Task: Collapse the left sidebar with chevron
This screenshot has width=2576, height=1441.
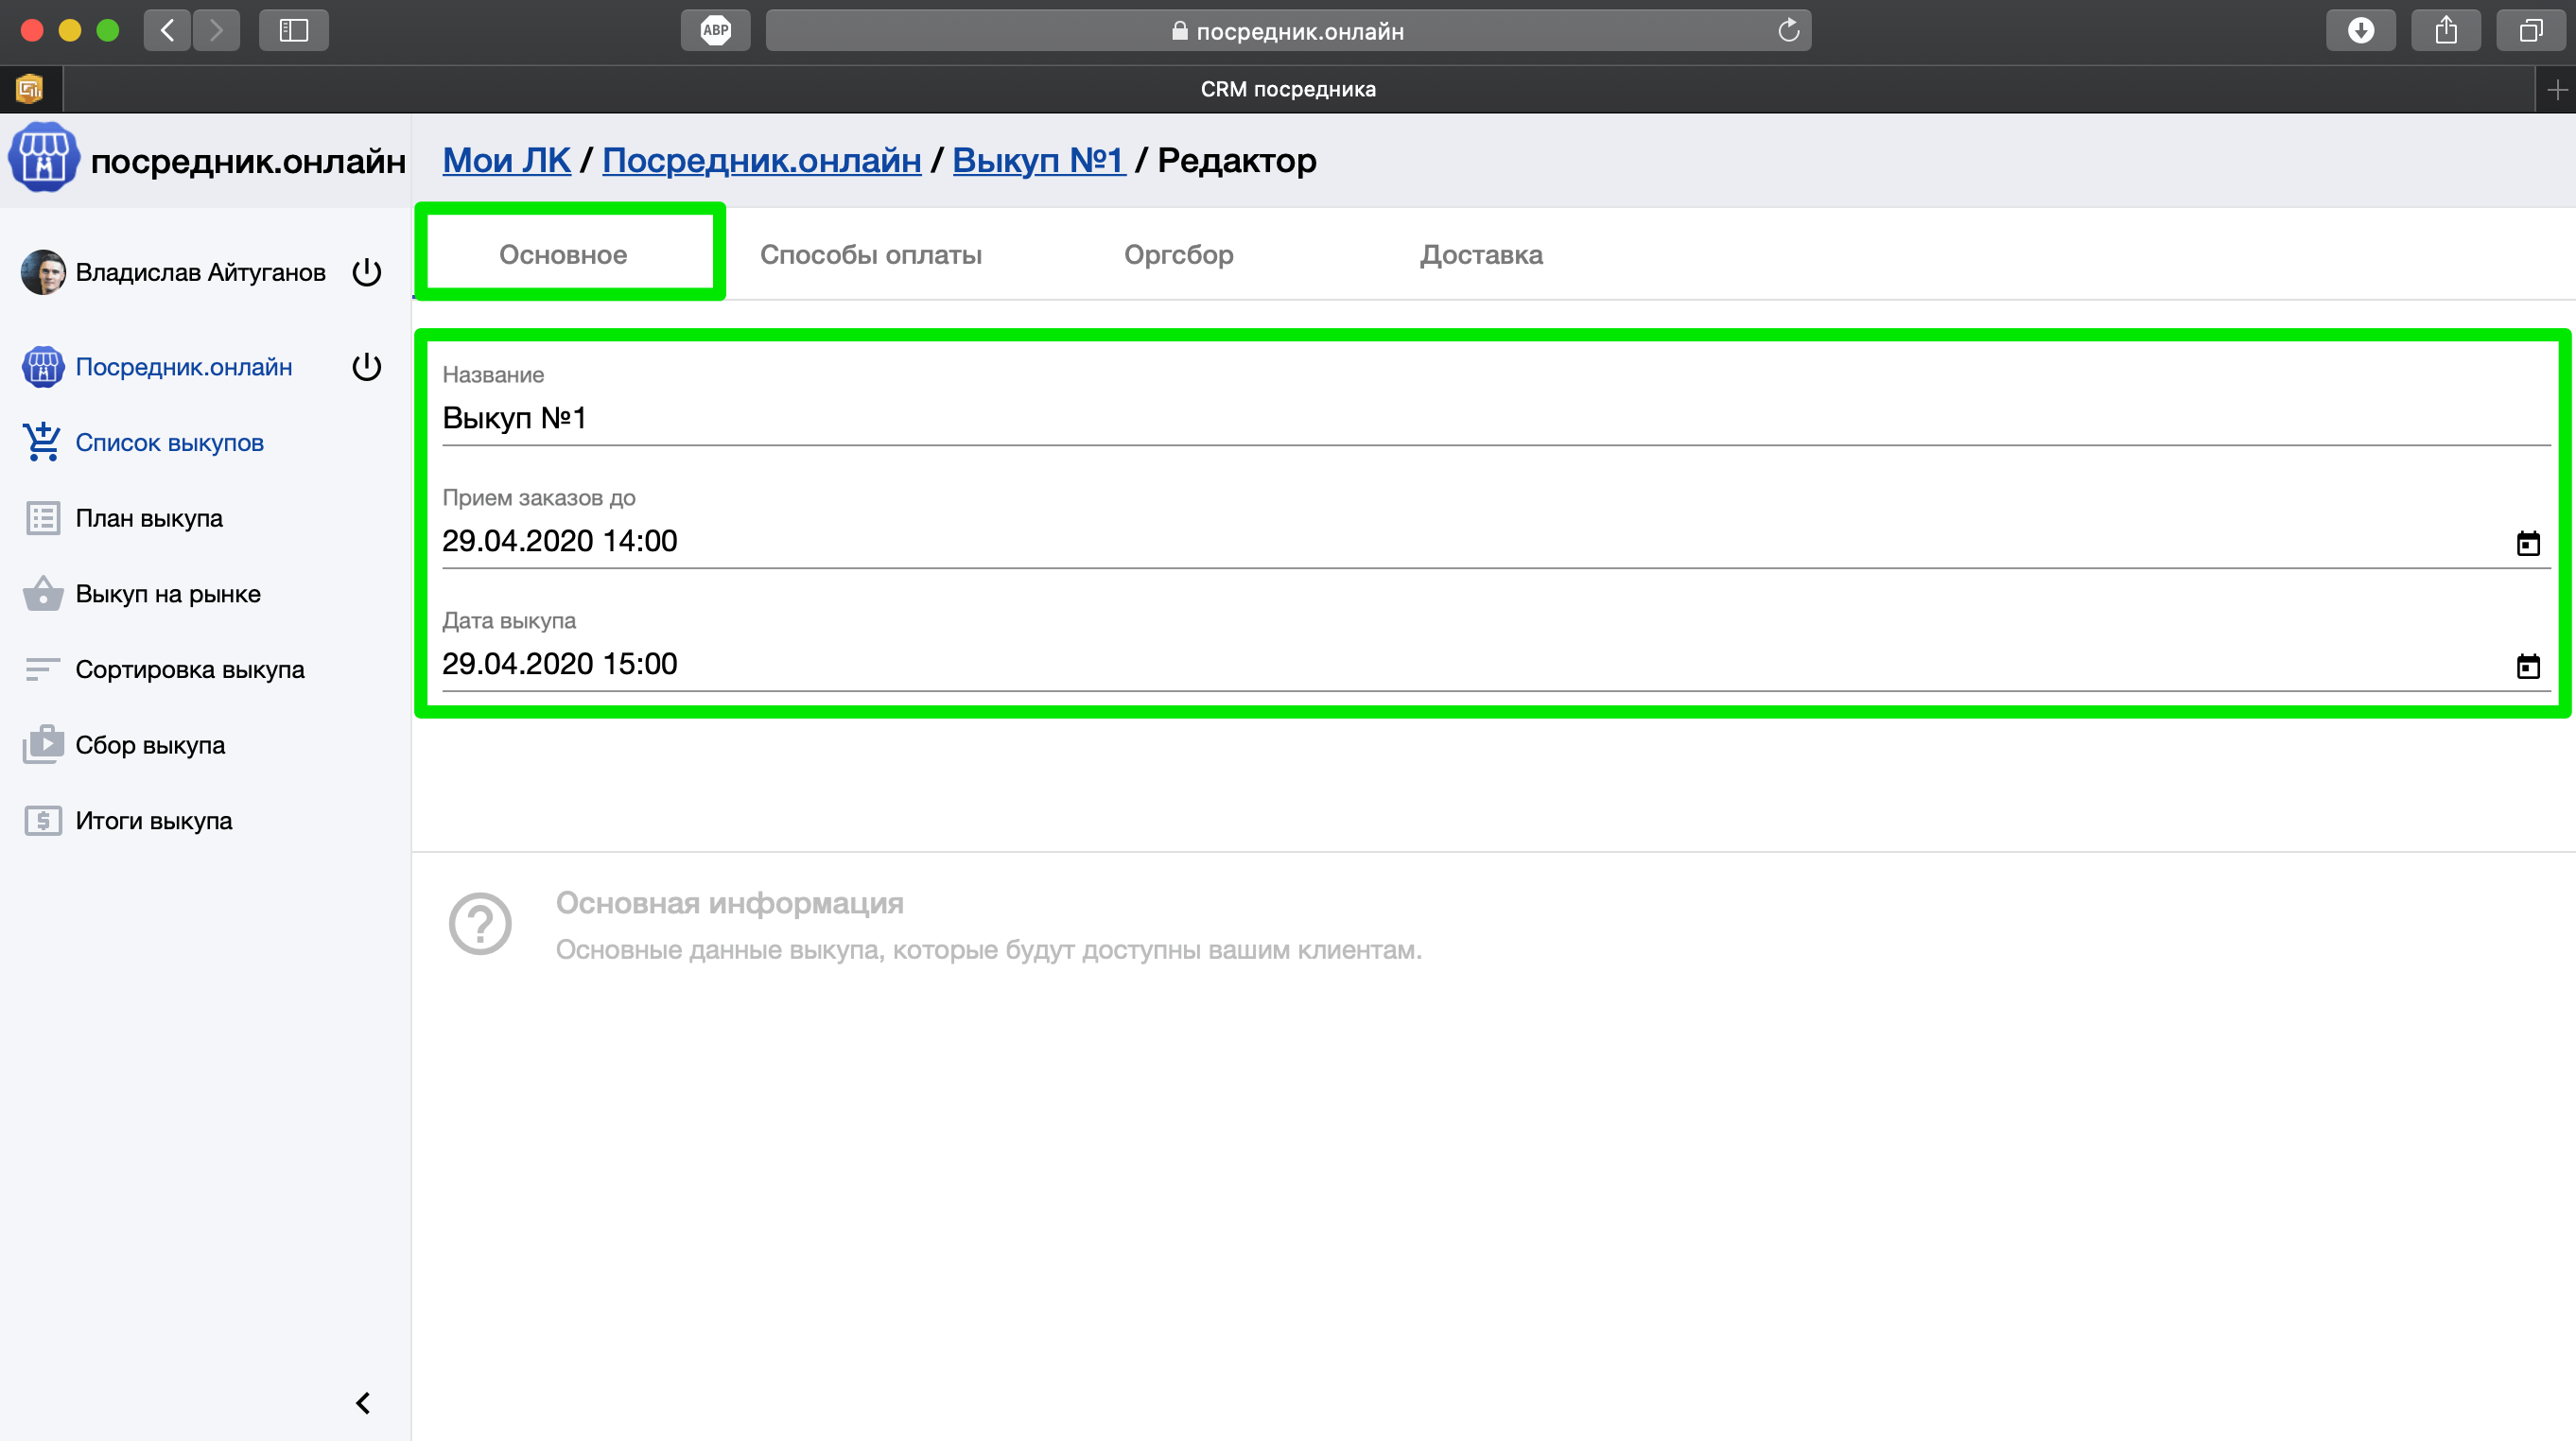Action: pos(363,1403)
